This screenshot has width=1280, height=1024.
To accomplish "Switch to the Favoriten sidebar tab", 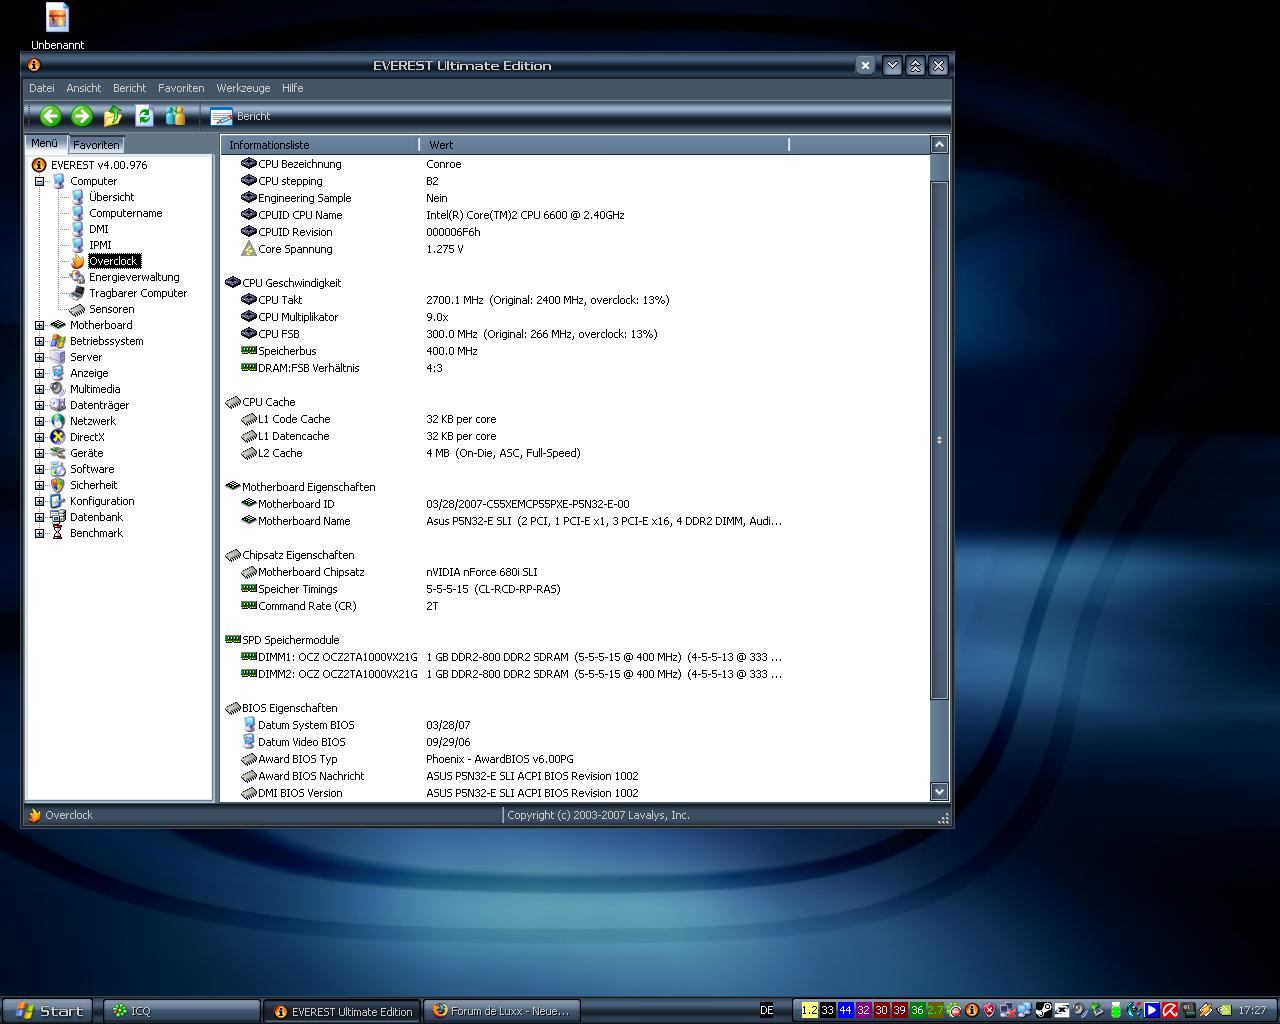I will pos(96,145).
